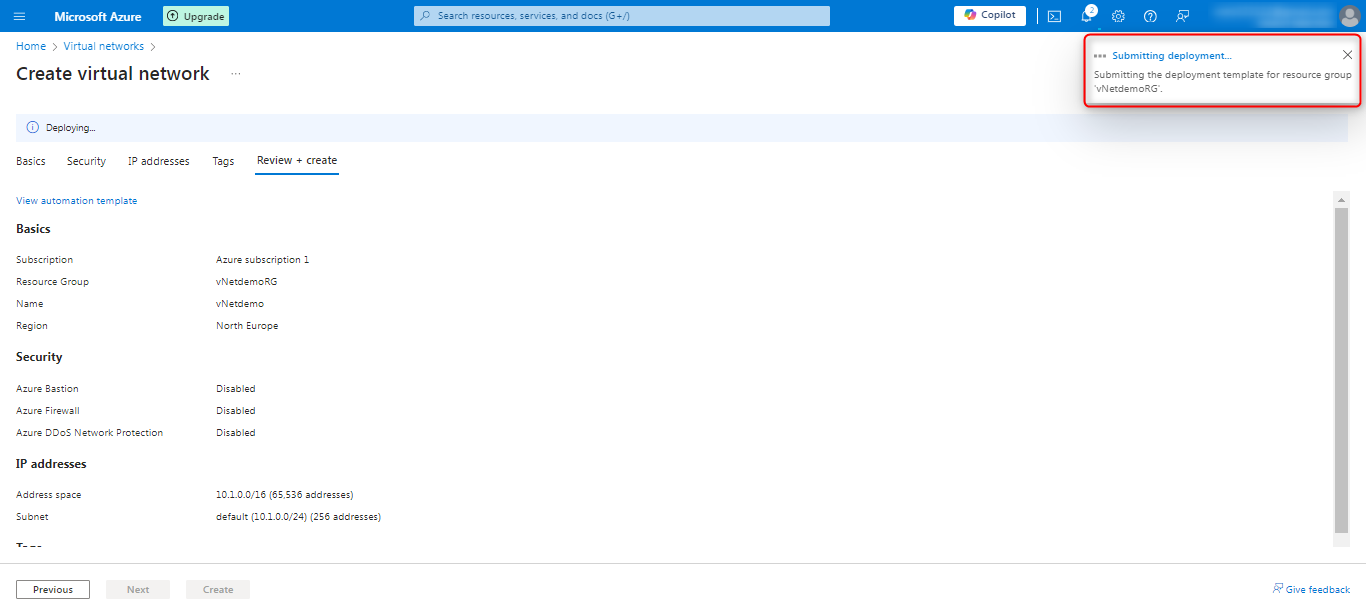Switch to the Tags tab
Screen dimensions: 1366x615
(223, 161)
